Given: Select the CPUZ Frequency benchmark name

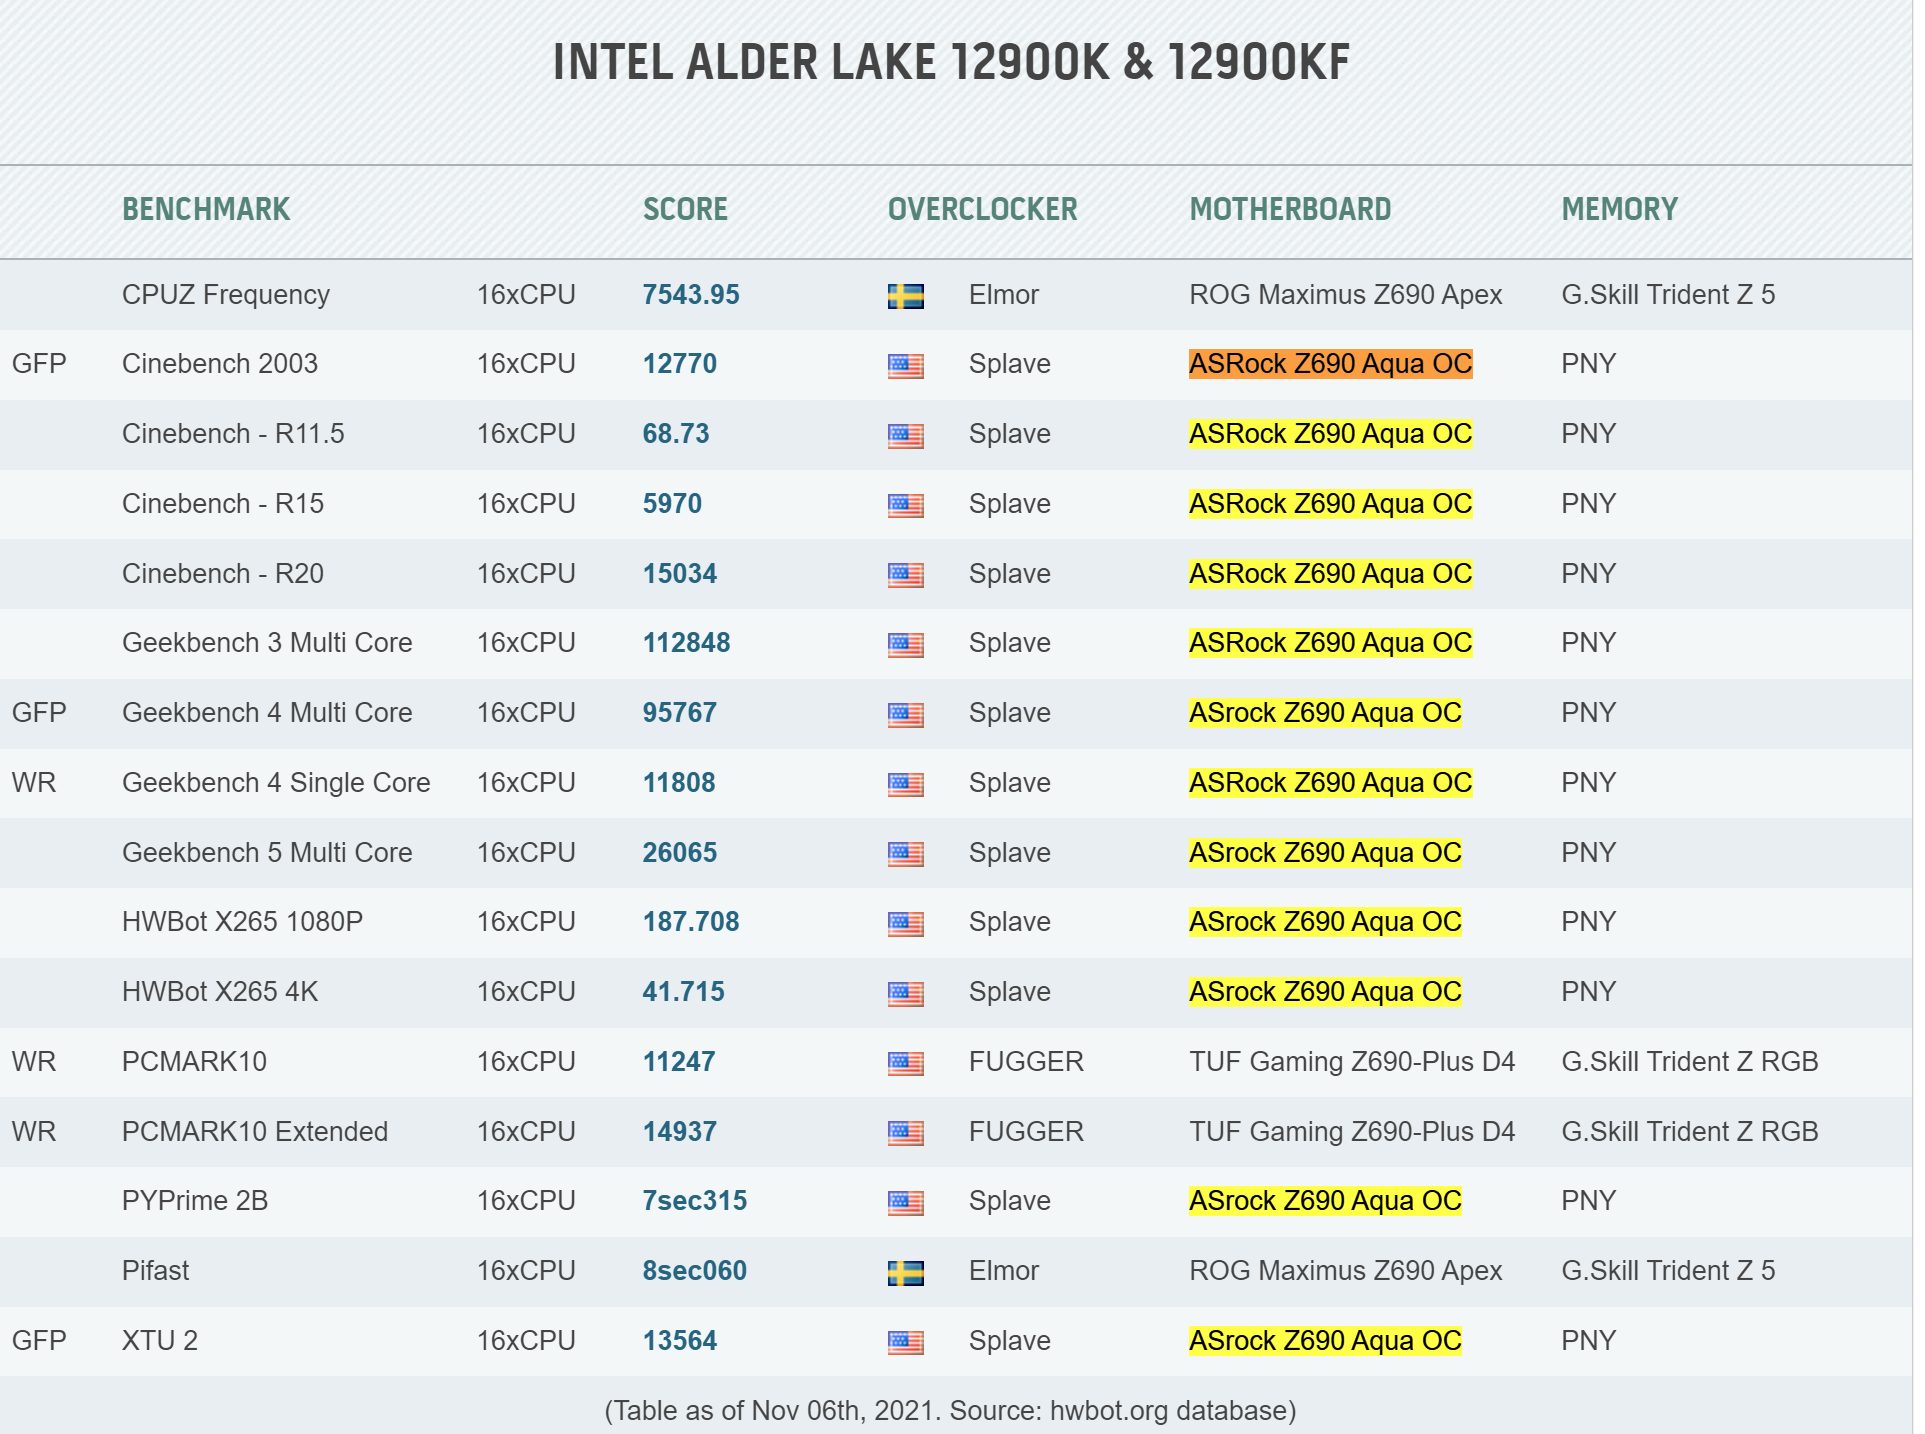Looking at the screenshot, I should coord(226,295).
